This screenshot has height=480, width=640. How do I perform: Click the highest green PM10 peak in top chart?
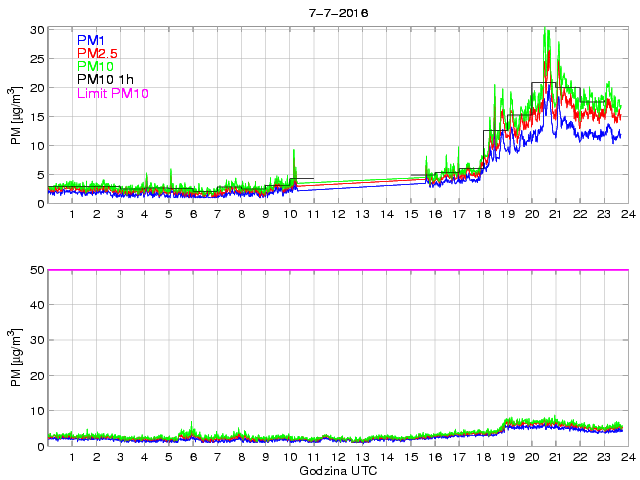coord(545,31)
